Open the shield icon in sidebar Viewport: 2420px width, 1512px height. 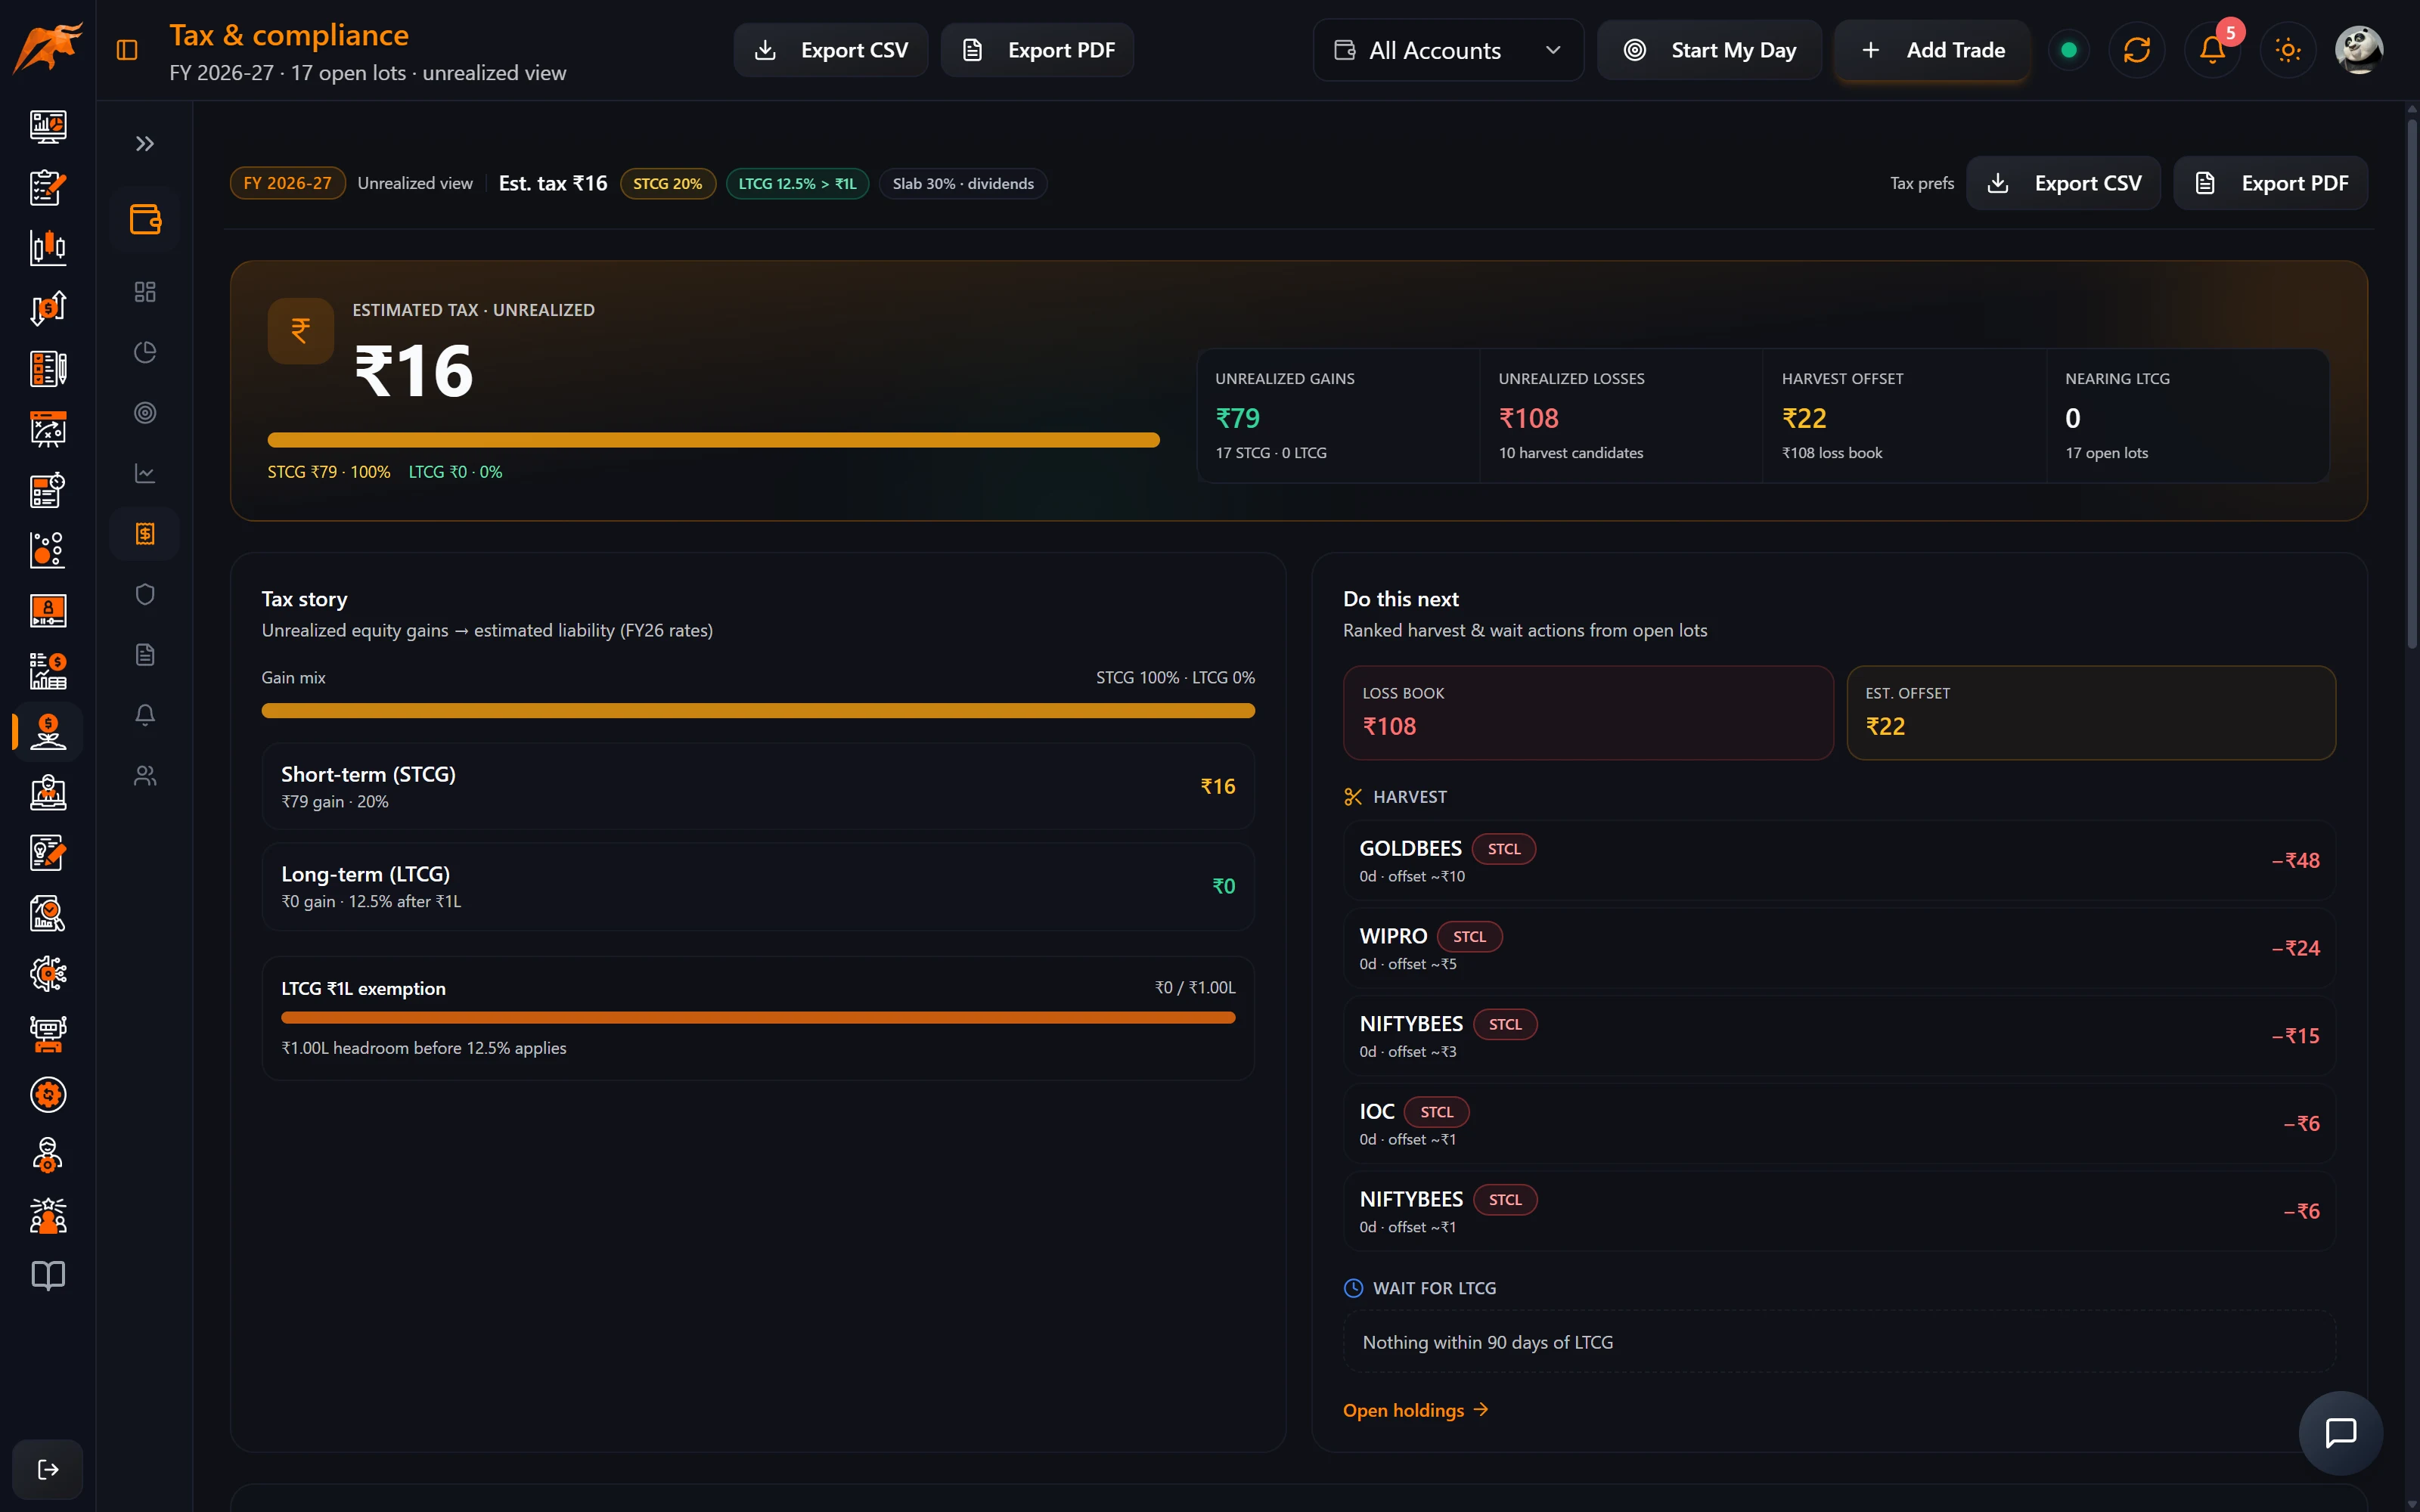[x=145, y=594]
